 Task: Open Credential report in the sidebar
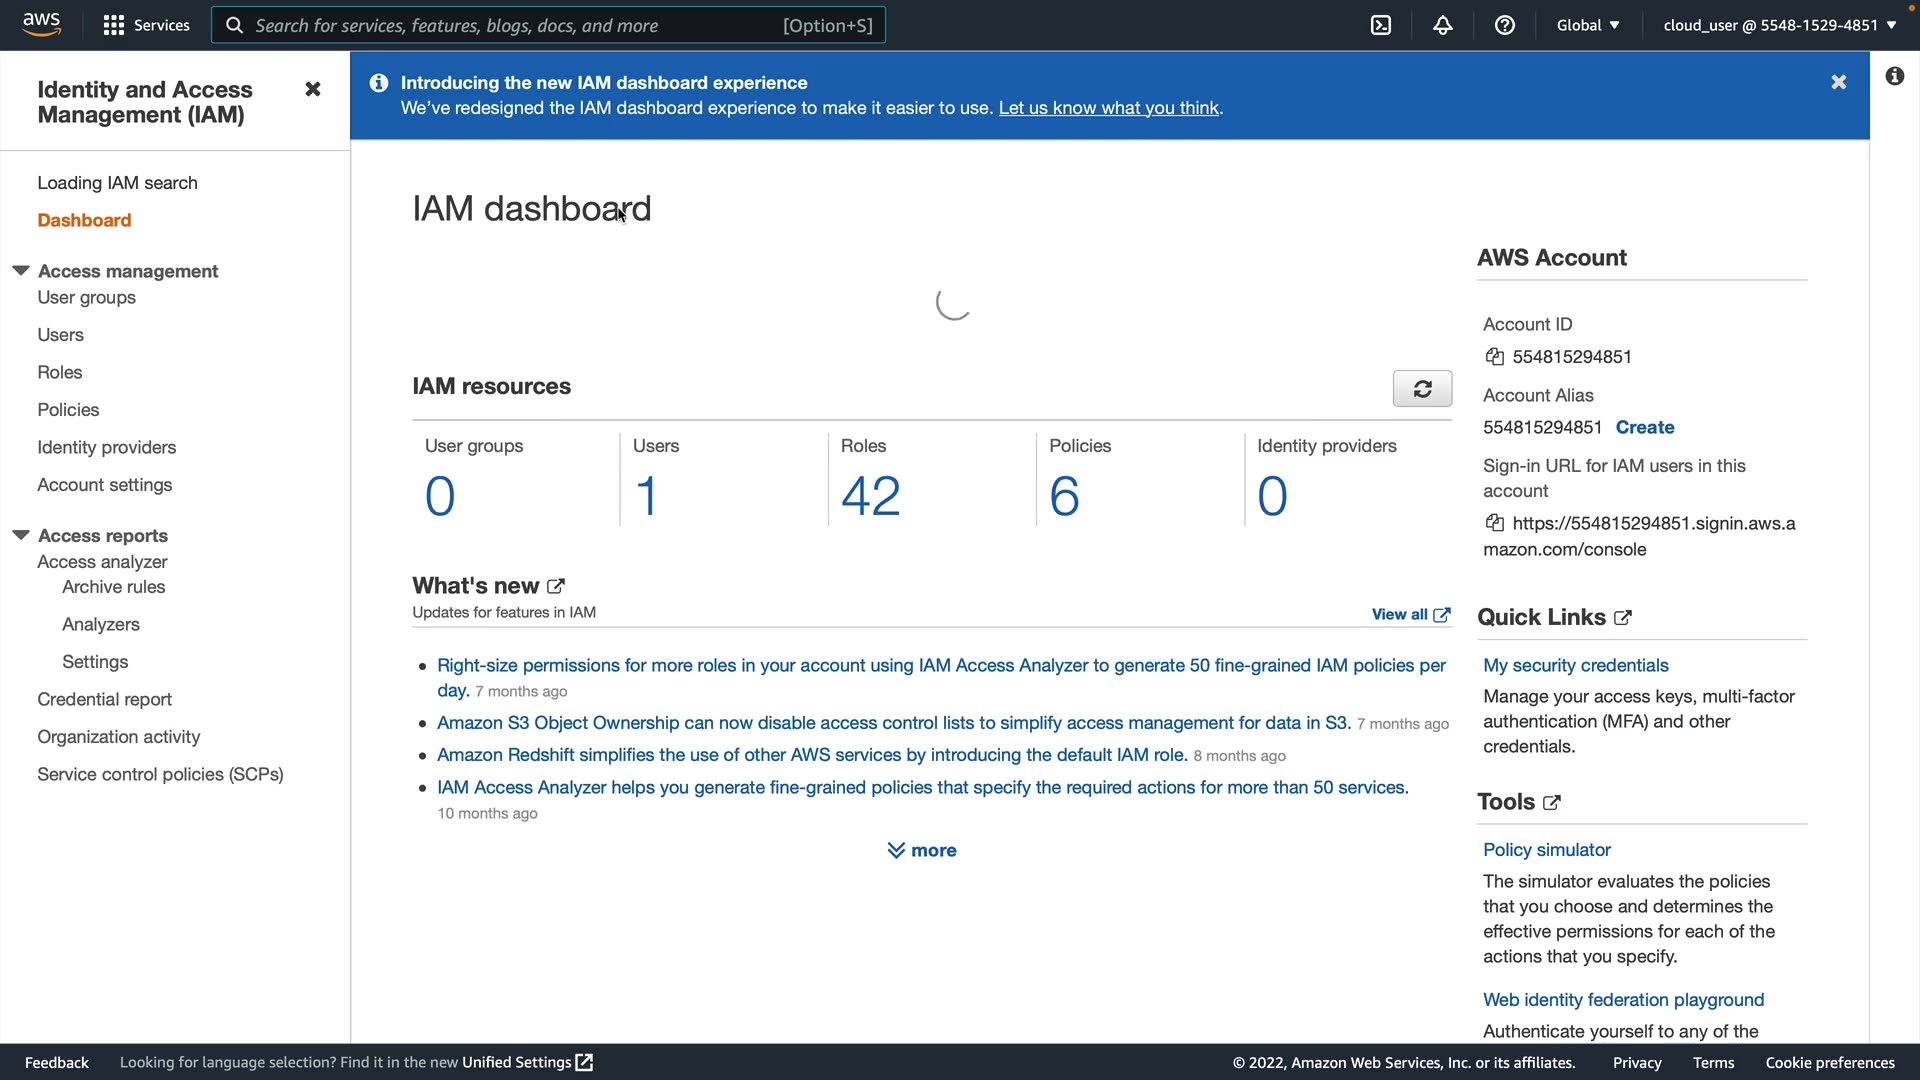click(x=104, y=699)
